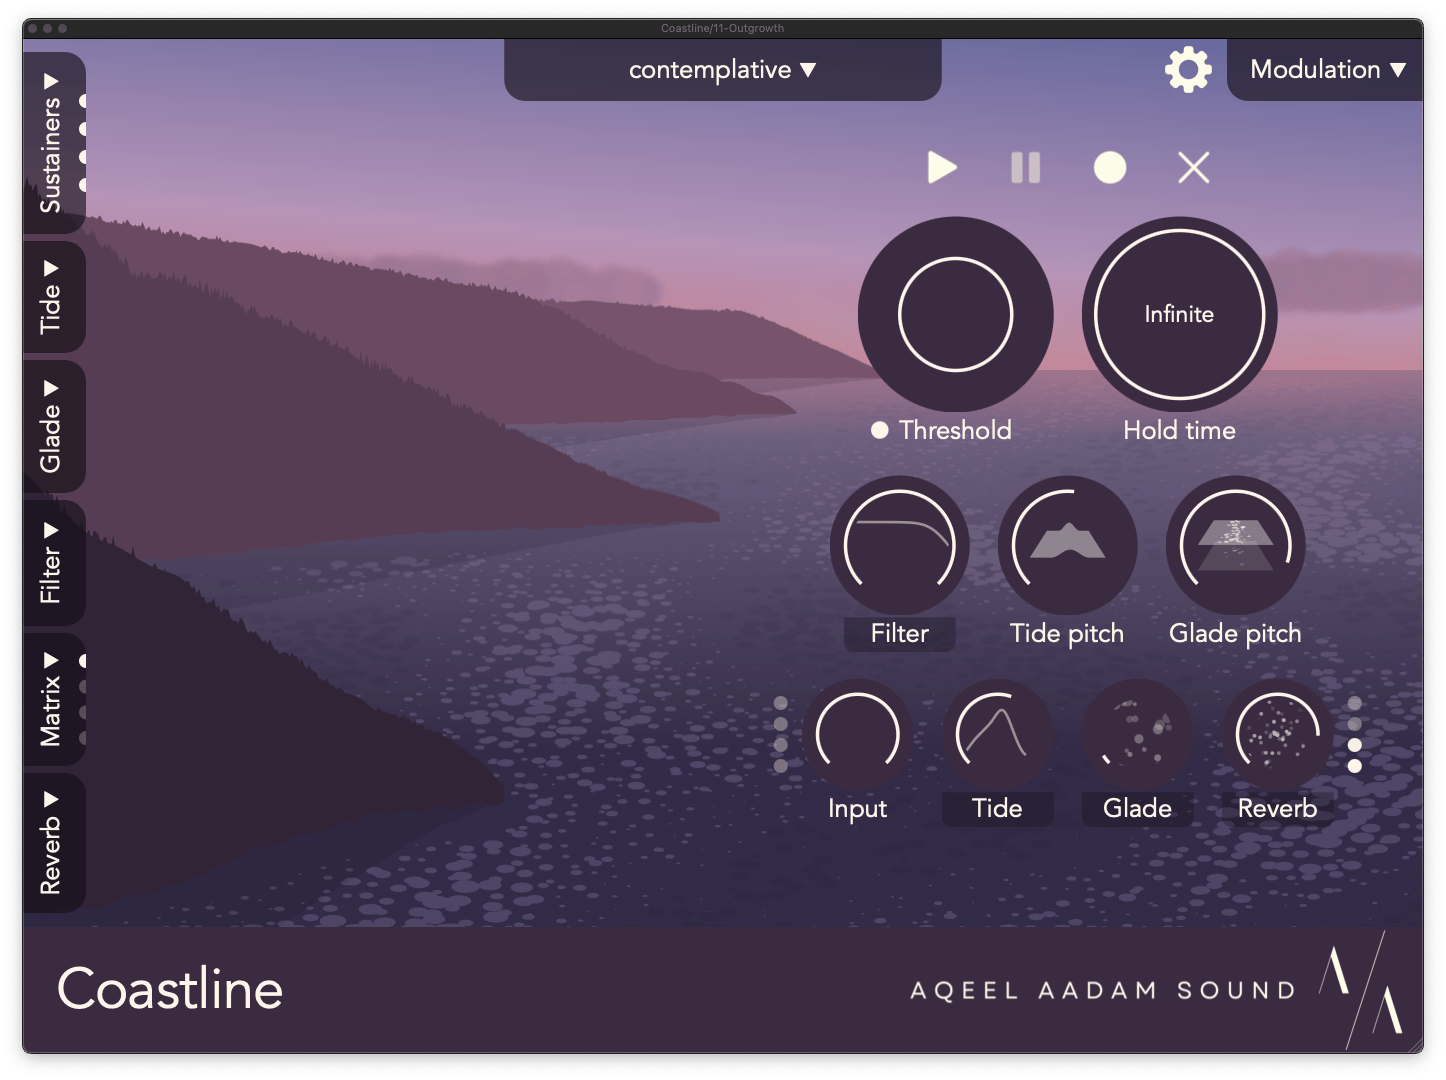Screen dimensions: 1446x1080
Task: Toggle the Glade label button
Action: [x=1137, y=808]
